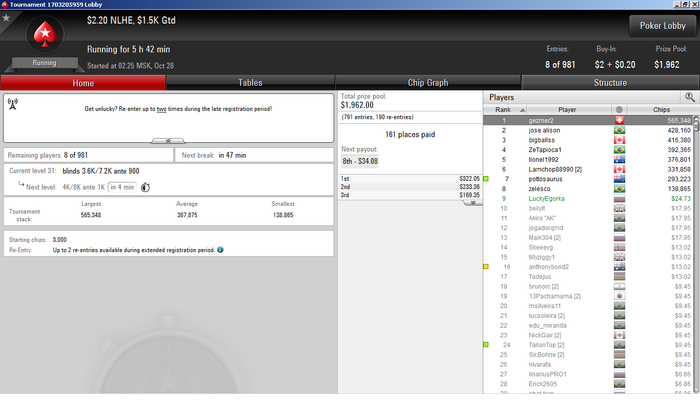Open the Chip Graph tab
This screenshot has height=418, width=700.
tap(428, 83)
